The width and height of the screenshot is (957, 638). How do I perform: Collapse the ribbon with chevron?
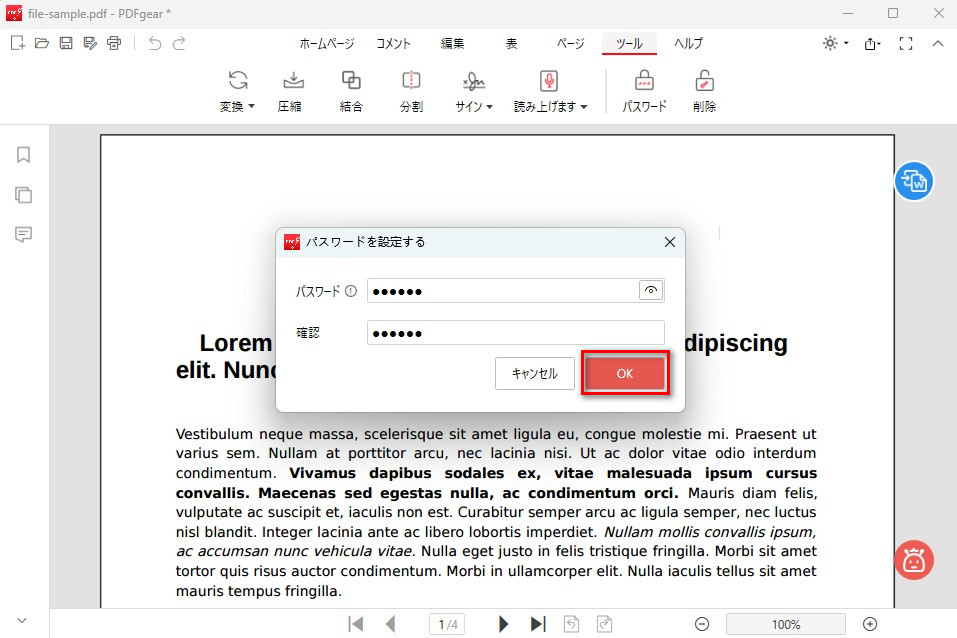click(938, 43)
